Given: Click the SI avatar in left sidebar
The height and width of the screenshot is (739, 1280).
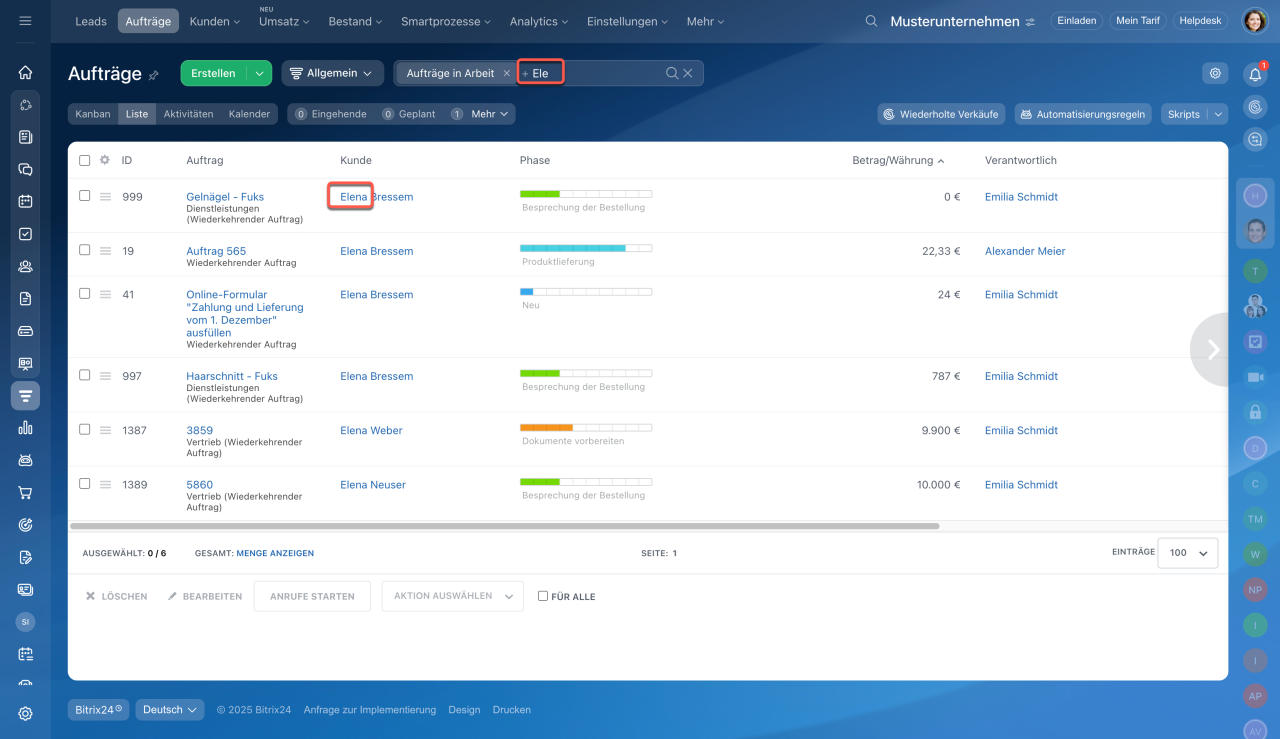Looking at the screenshot, I should (x=25, y=622).
